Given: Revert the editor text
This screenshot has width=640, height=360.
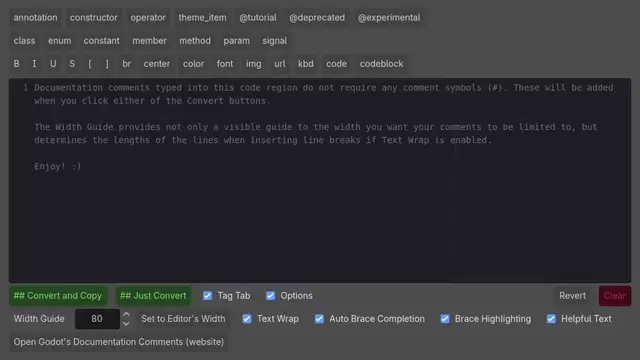Looking at the screenshot, I should coord(573,296).
